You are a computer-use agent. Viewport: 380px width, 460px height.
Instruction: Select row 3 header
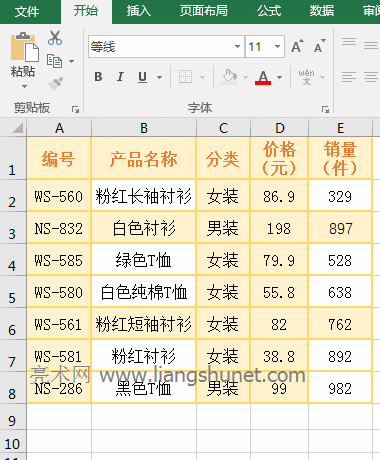[x=13, y=228]
